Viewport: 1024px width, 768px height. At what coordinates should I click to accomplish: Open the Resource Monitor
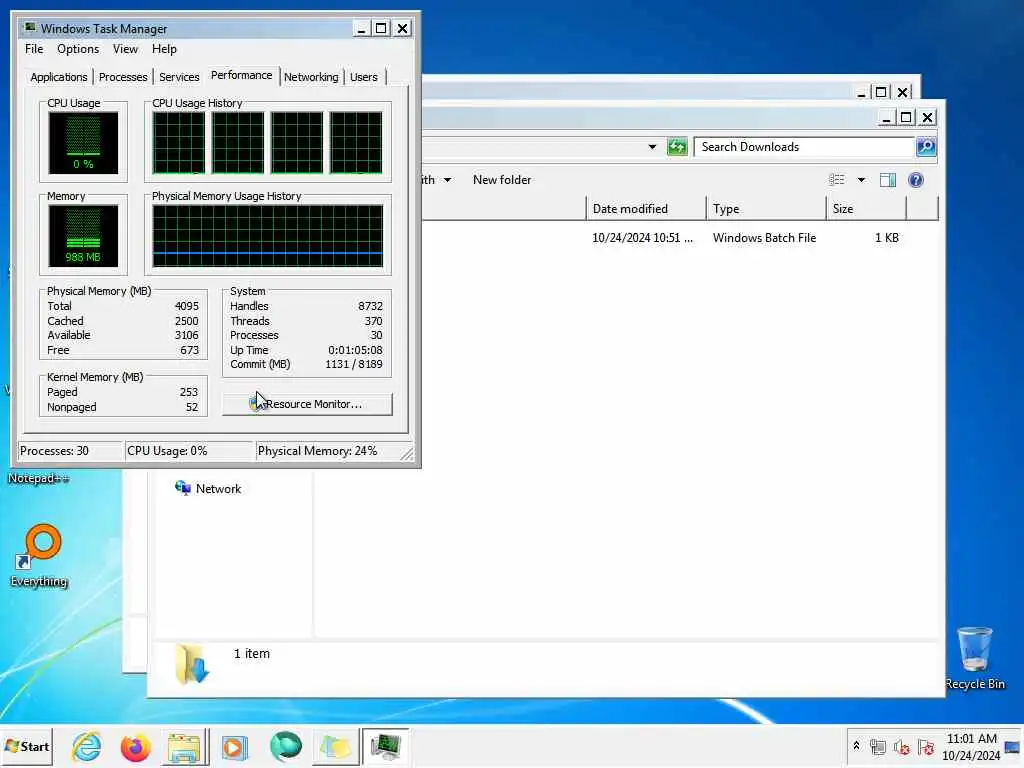(307, 404)
